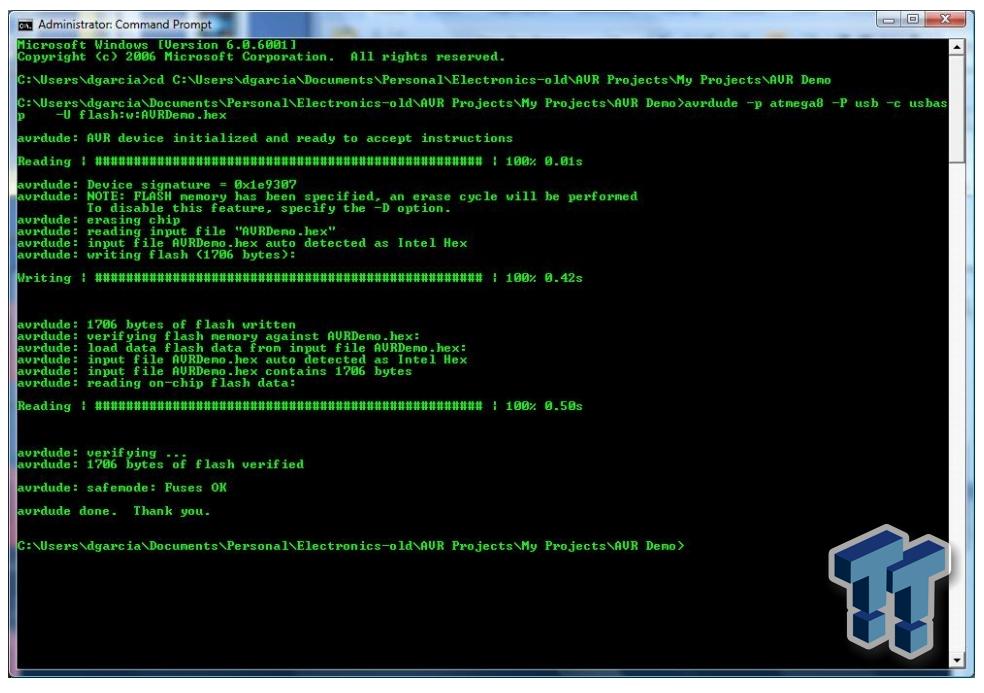Click the scrollbar up arrow

coord(957,47)
